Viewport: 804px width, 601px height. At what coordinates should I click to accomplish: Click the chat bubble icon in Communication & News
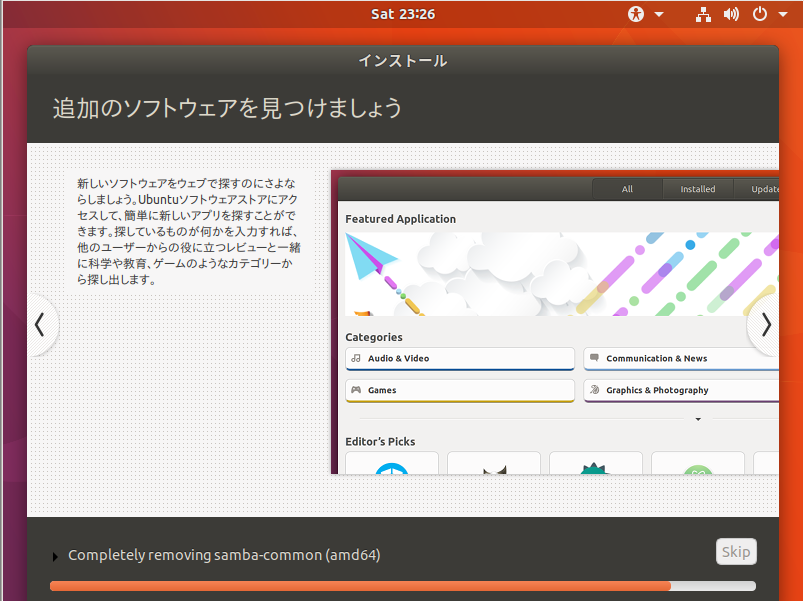(x=594, y=358)
